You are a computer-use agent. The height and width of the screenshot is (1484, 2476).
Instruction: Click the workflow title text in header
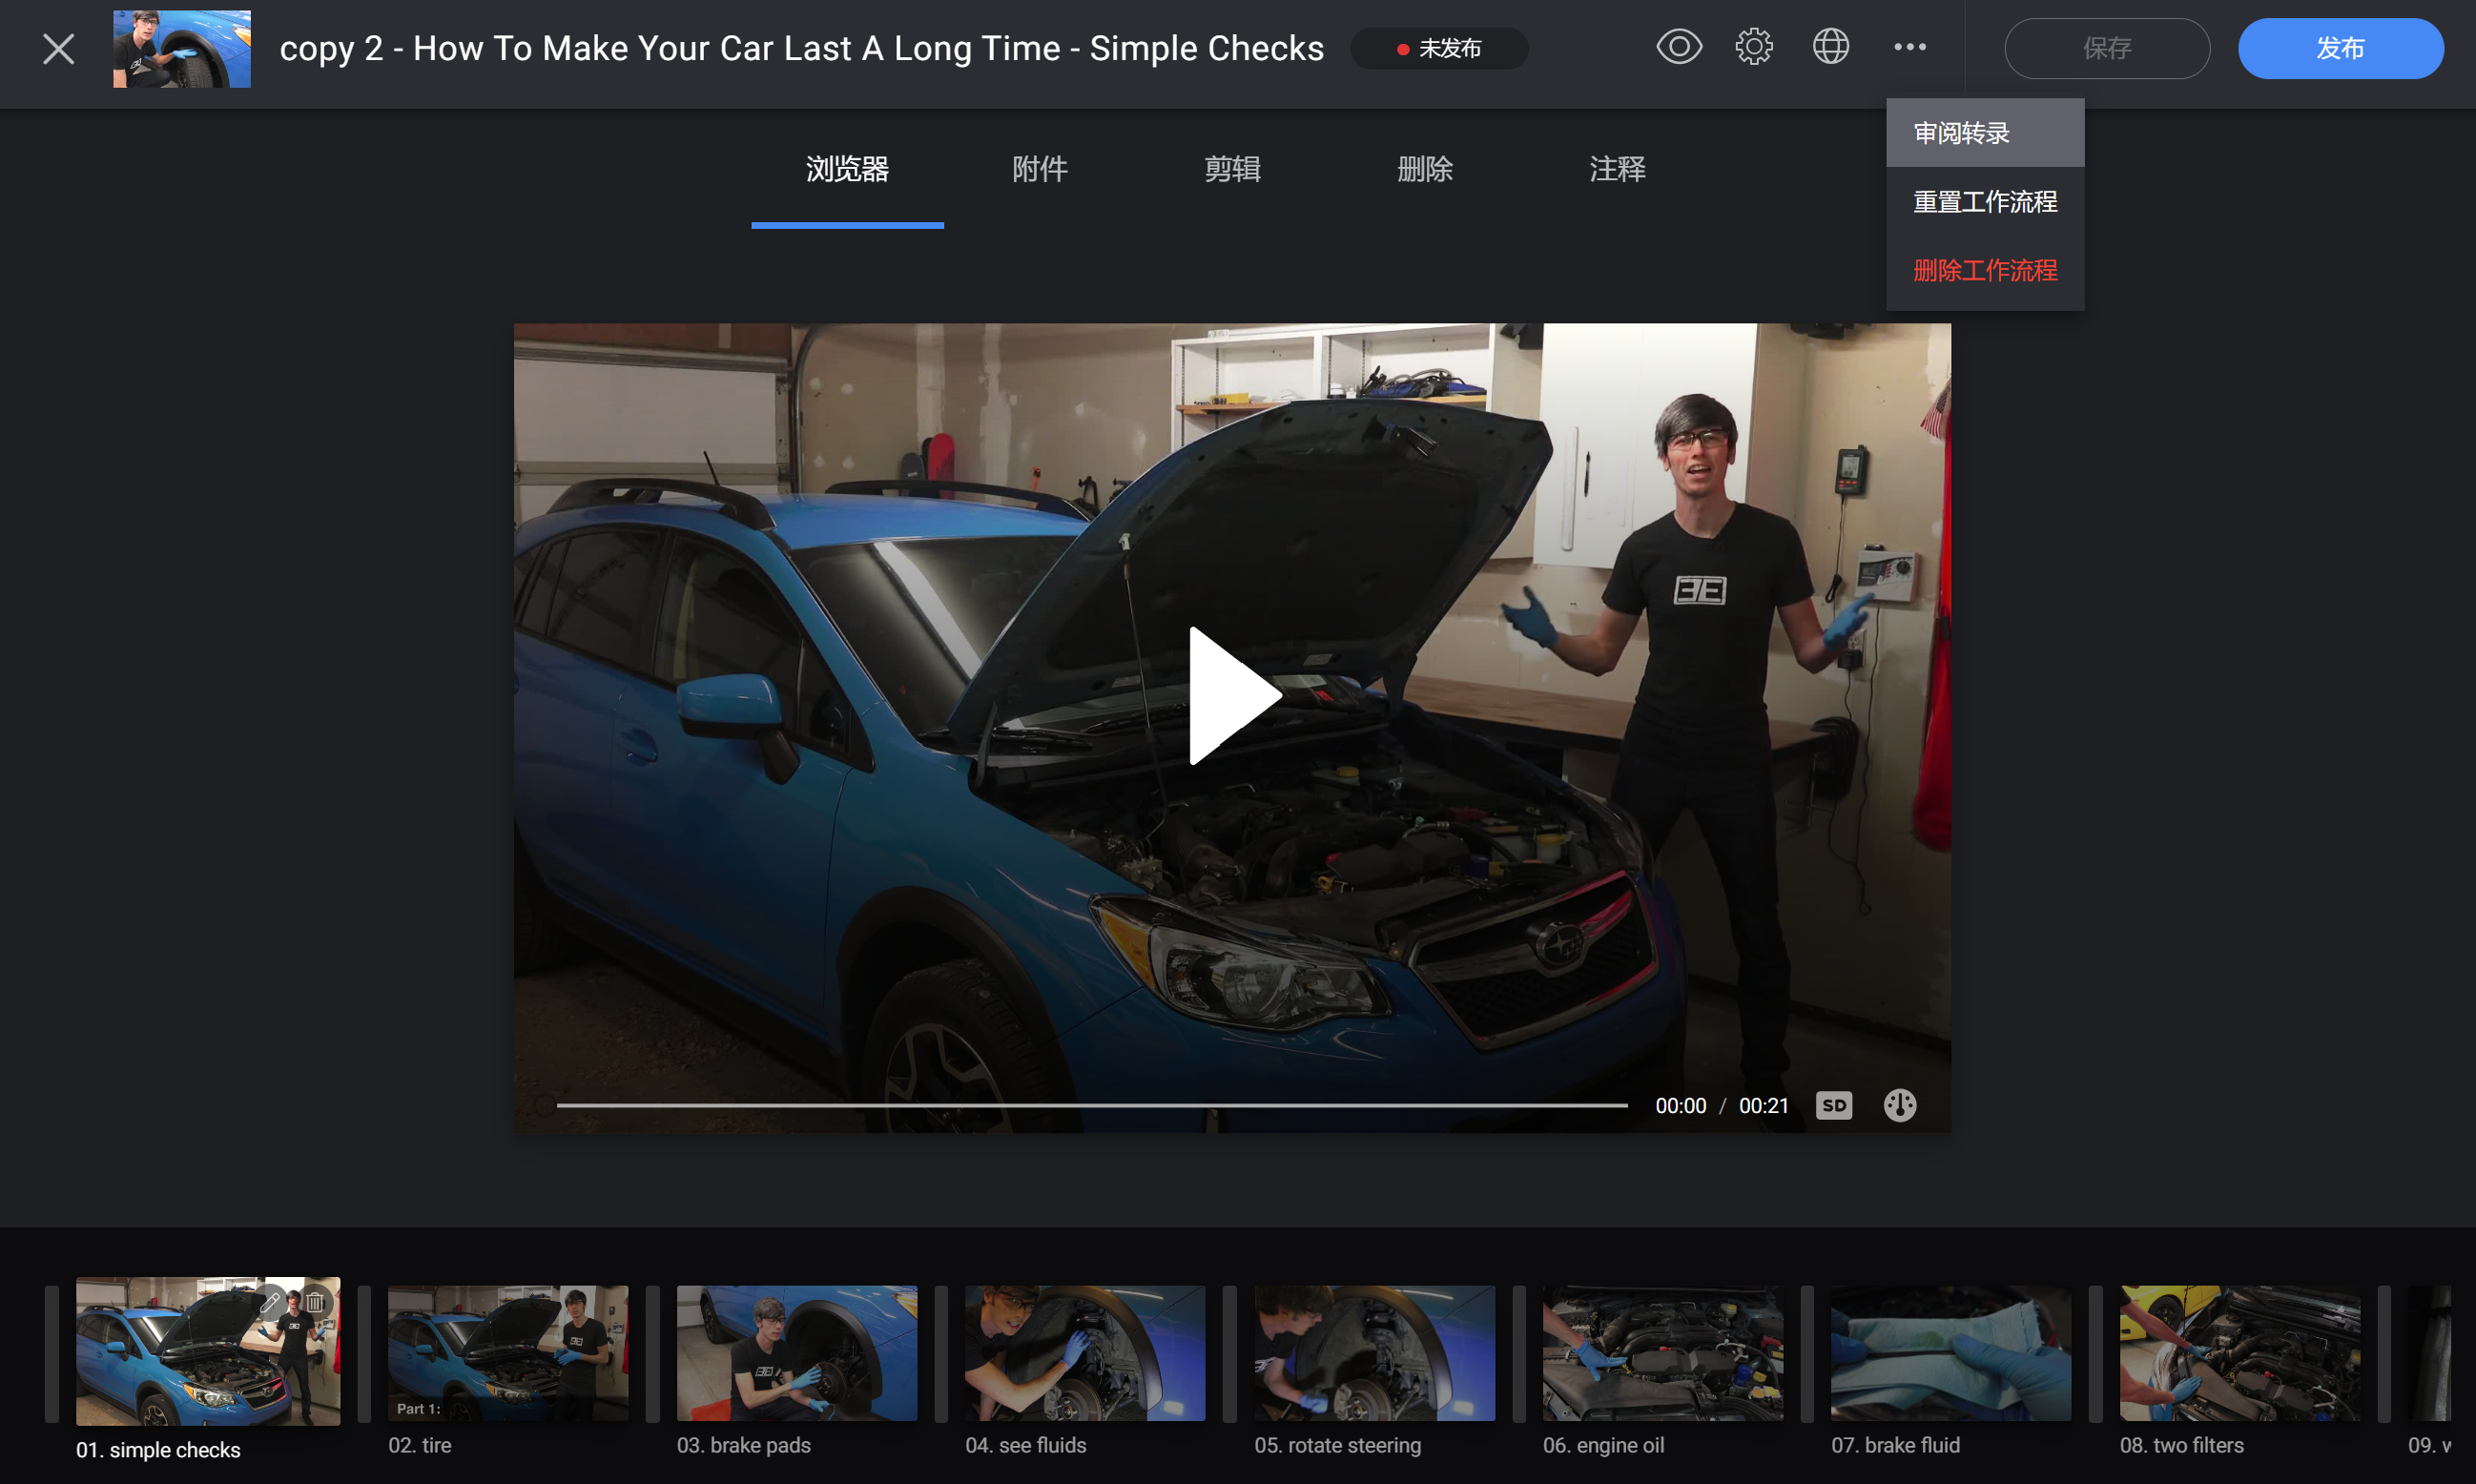click(802, 48)
